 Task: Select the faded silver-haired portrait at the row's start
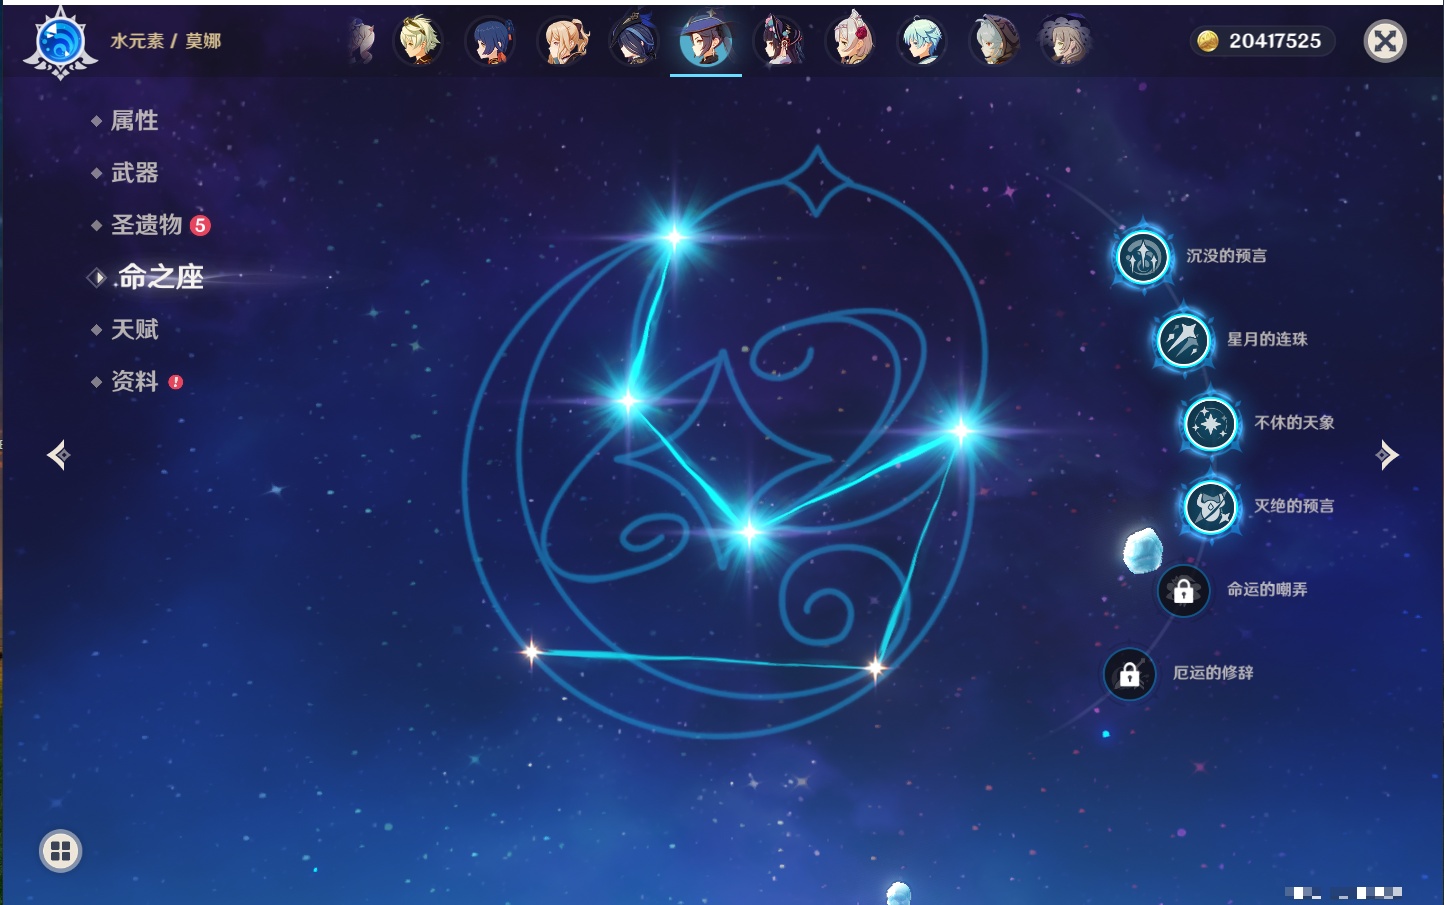[362, 42]
